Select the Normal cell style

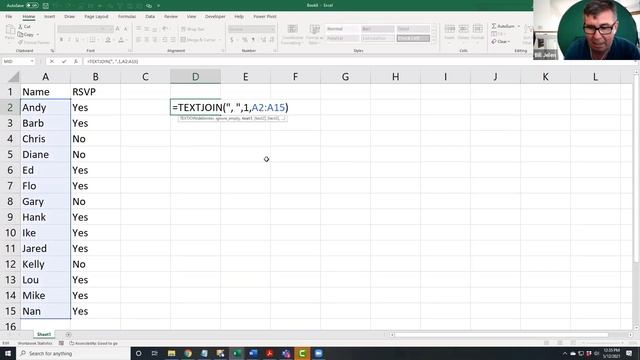(342, 29)
